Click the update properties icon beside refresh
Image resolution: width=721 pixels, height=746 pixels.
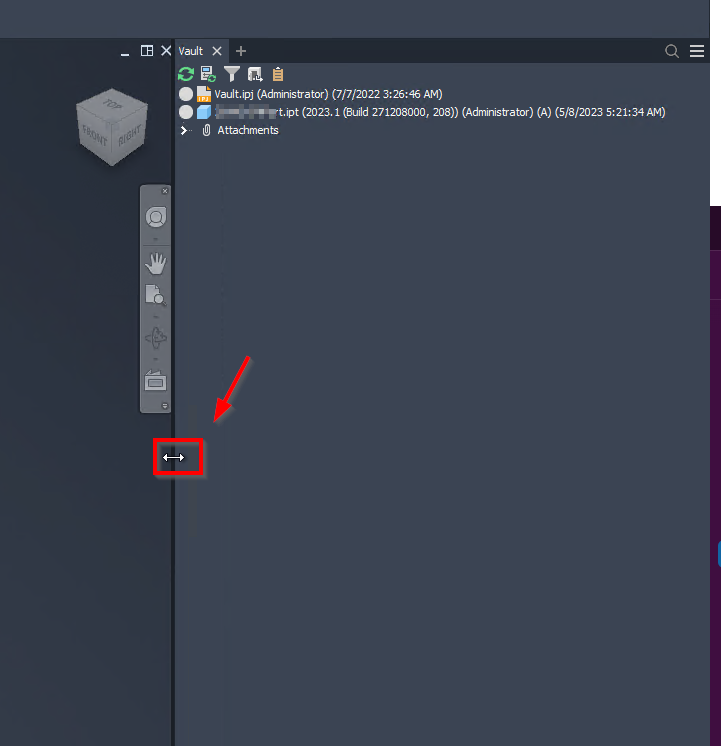coord(208,74)
